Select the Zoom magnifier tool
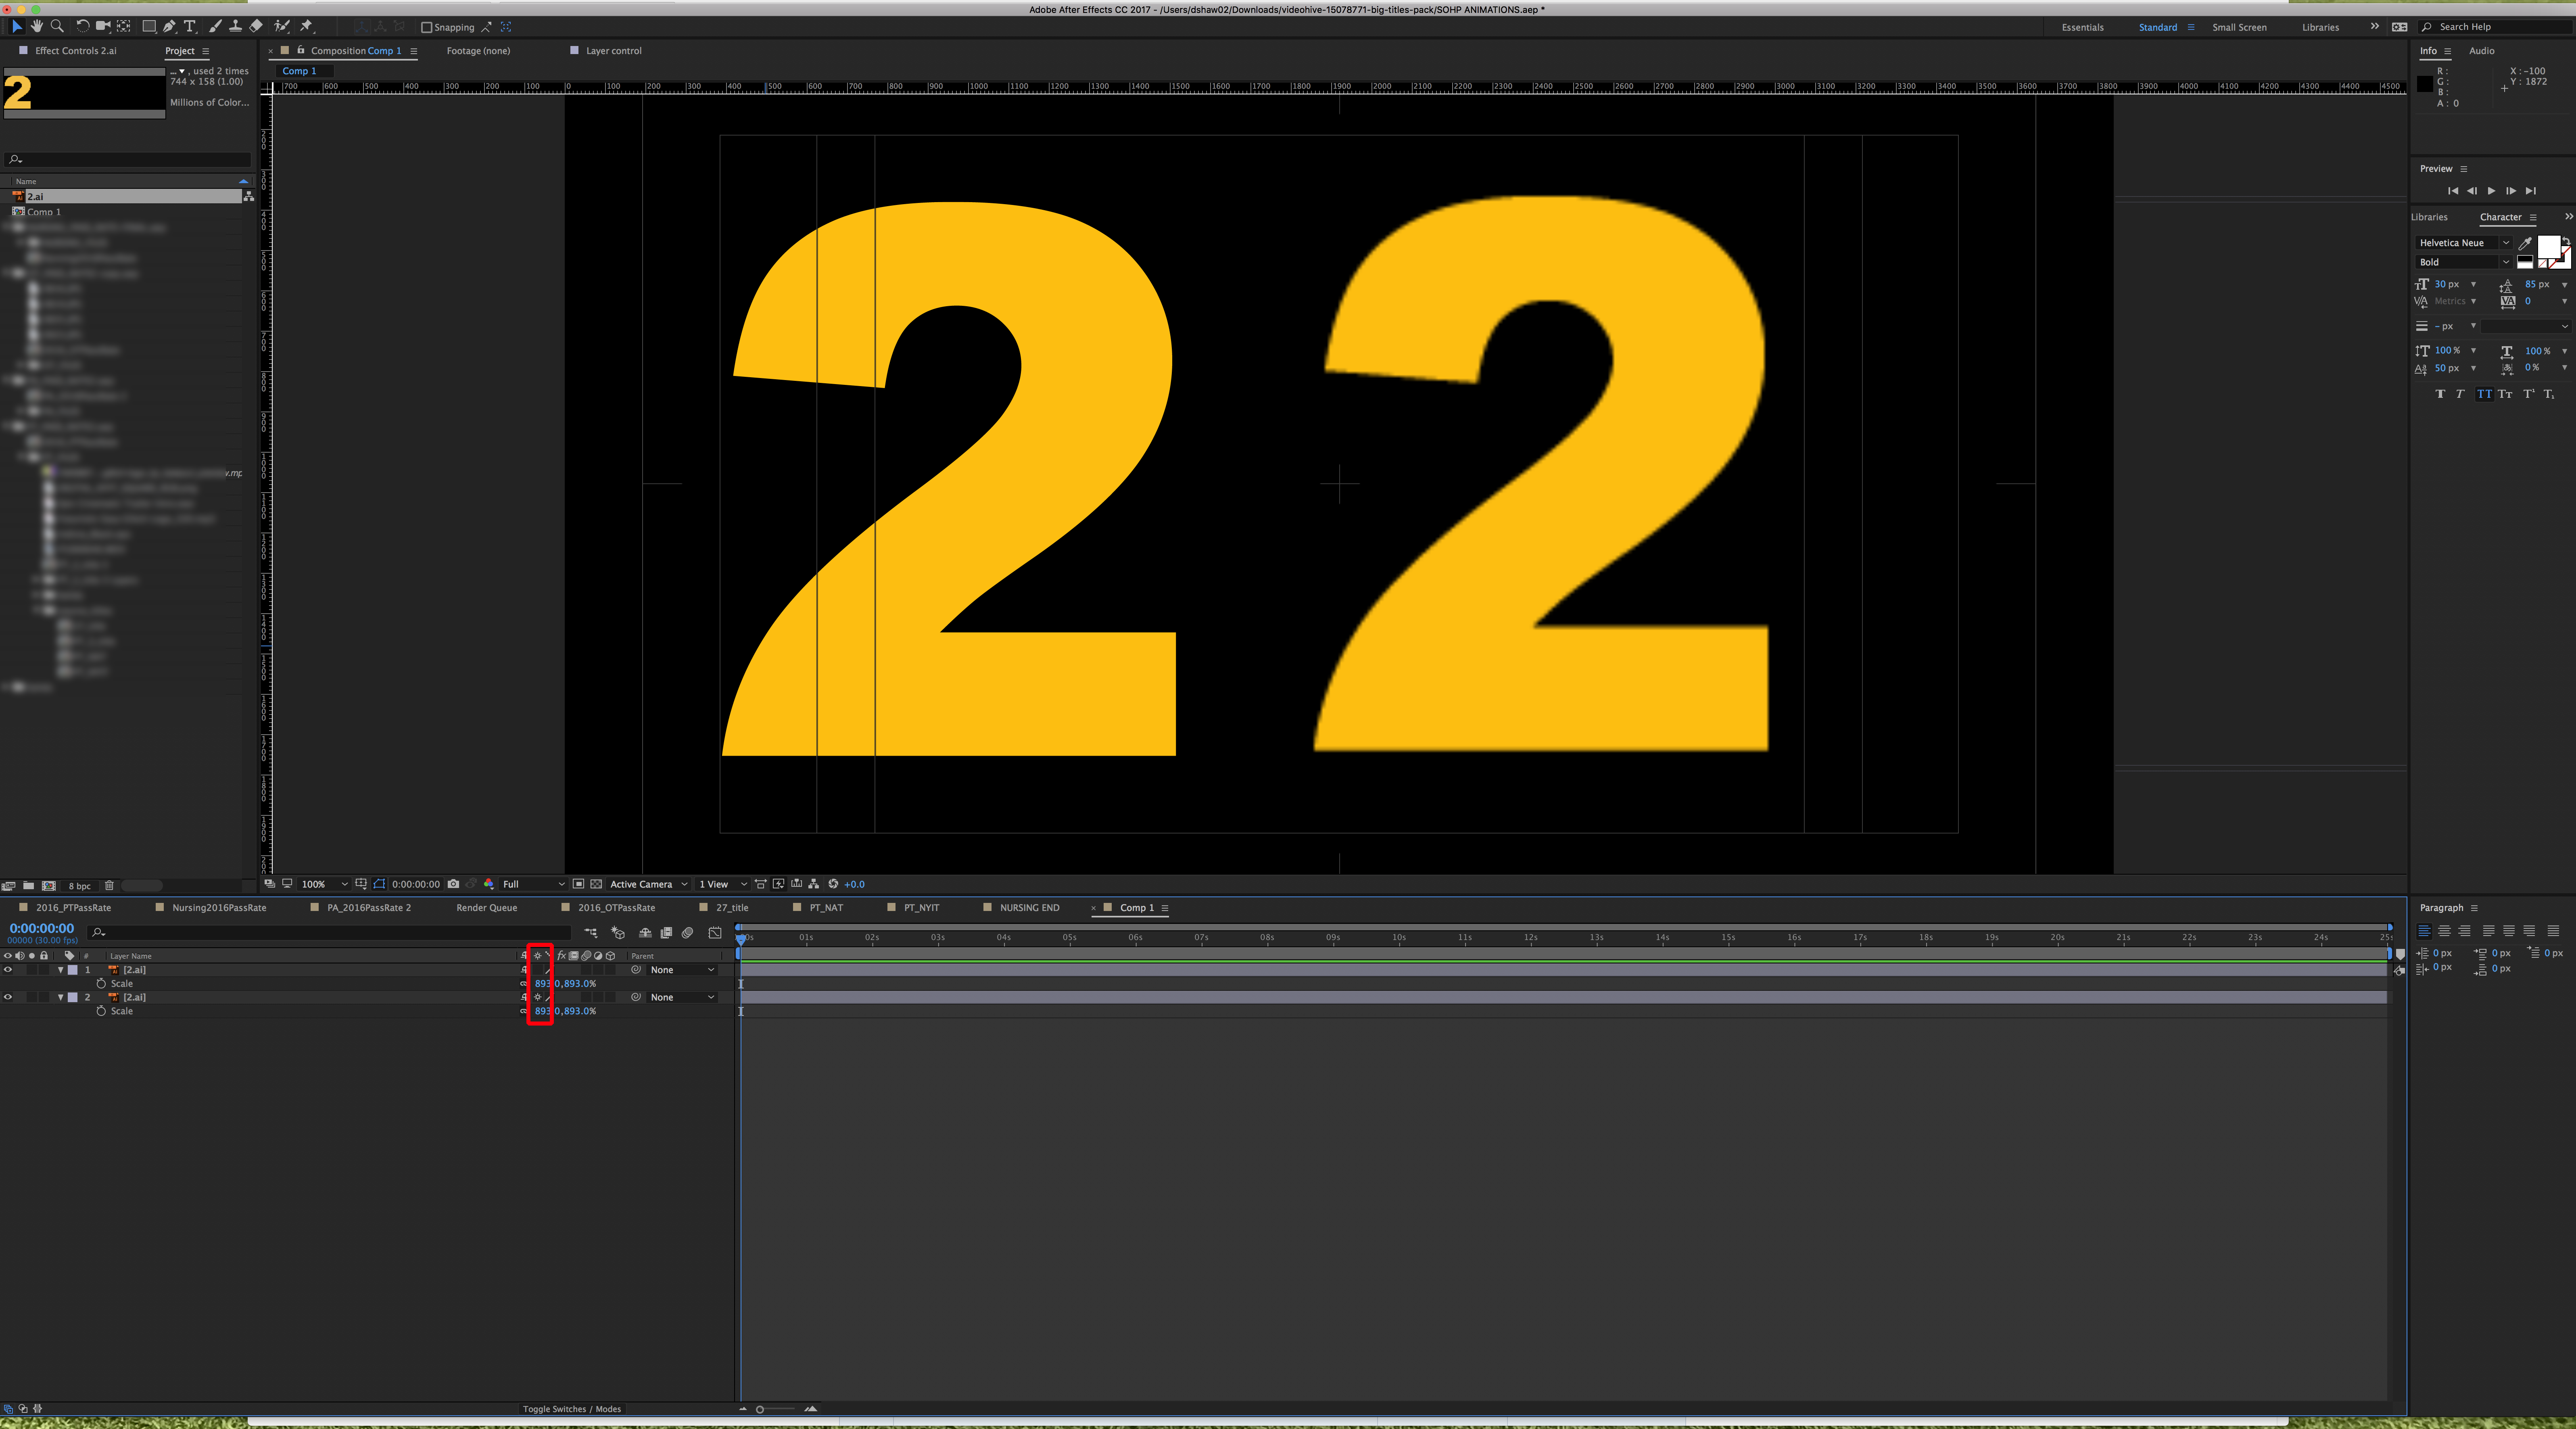The image size is (2576, 1429). [x=57, y=26]
